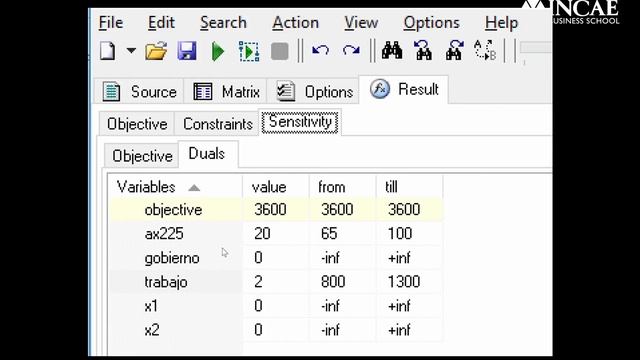The height and width of the screenshot is (360, 640).
Task: Click the sort arrow beside Variables
Action: 194,188
